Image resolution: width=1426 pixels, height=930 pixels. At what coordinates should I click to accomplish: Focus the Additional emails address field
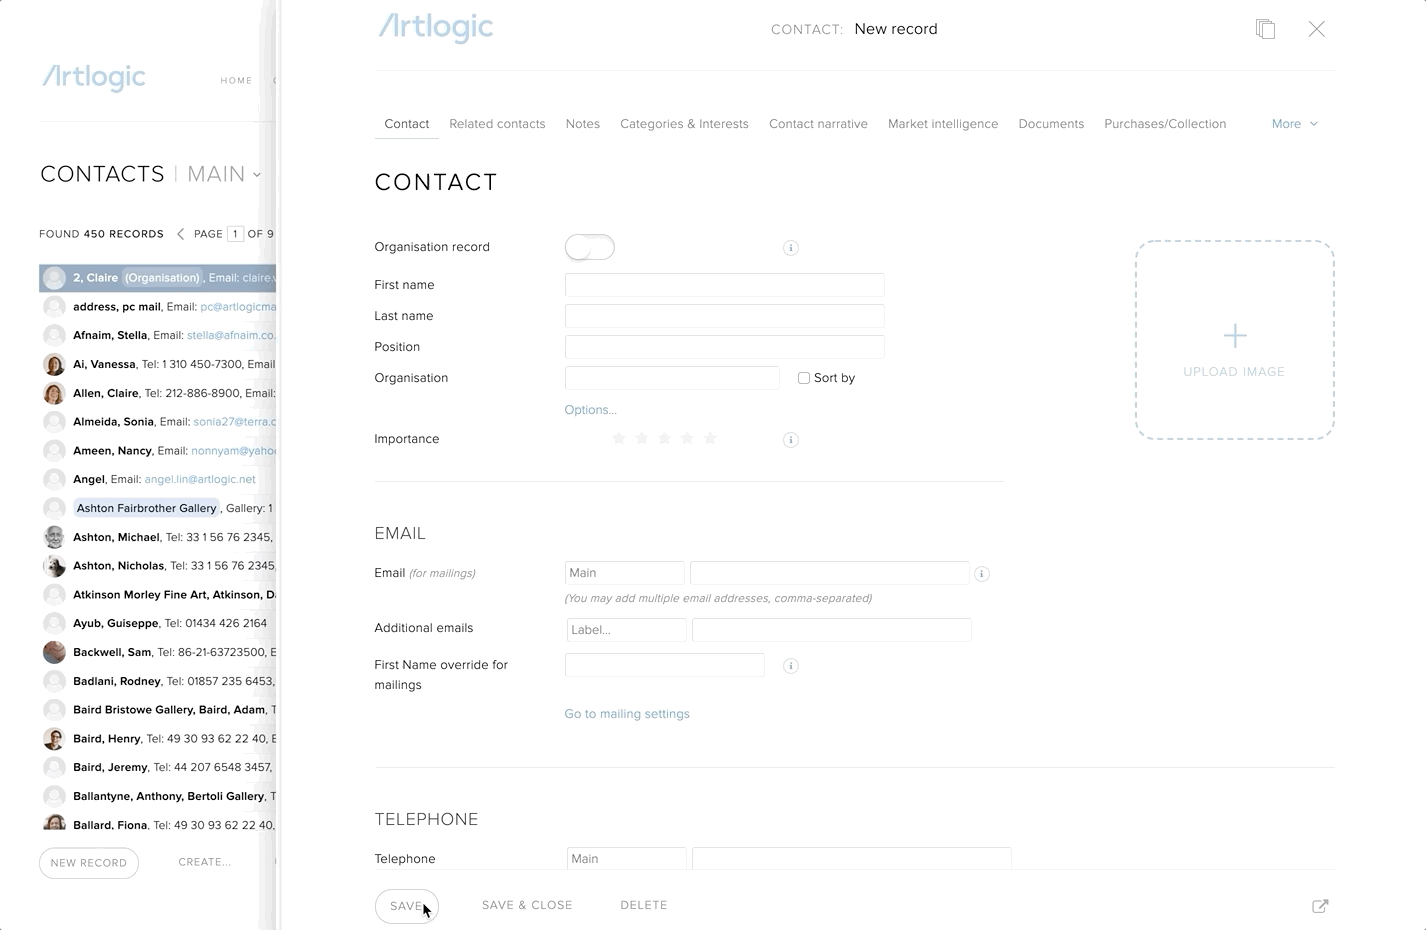point(832,630)
